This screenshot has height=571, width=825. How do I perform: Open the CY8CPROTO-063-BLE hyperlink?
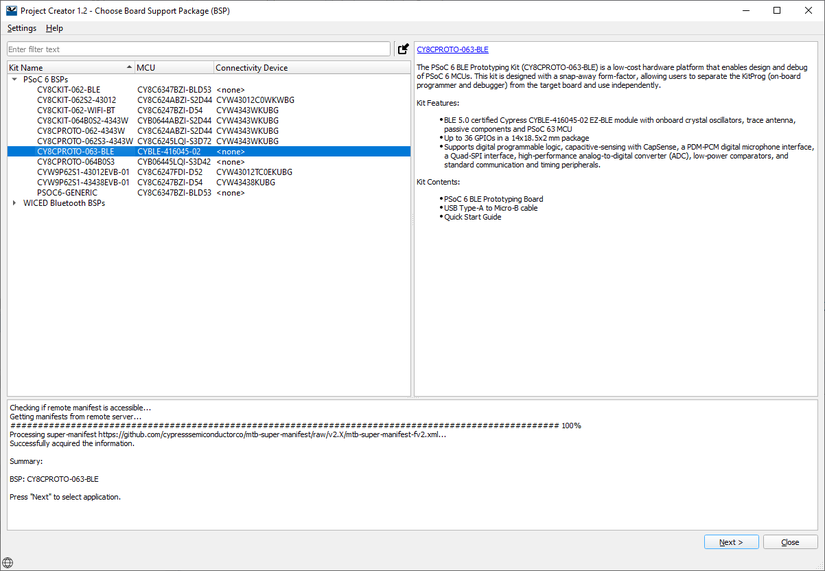click(x=452, y=49)
